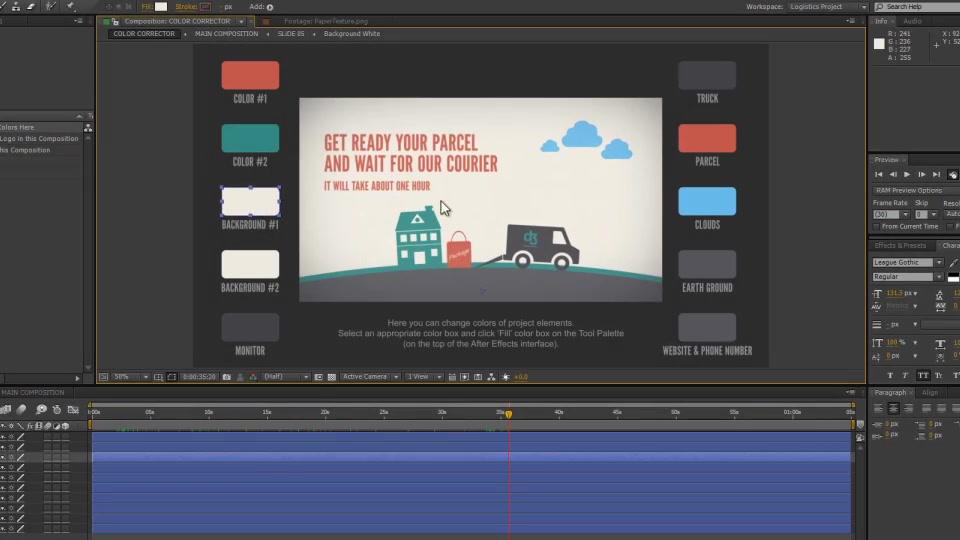Go to MAIN COMPOSITION in breadcrumb
This screenshot has height=540, width=960.
(x=227, y=34)
